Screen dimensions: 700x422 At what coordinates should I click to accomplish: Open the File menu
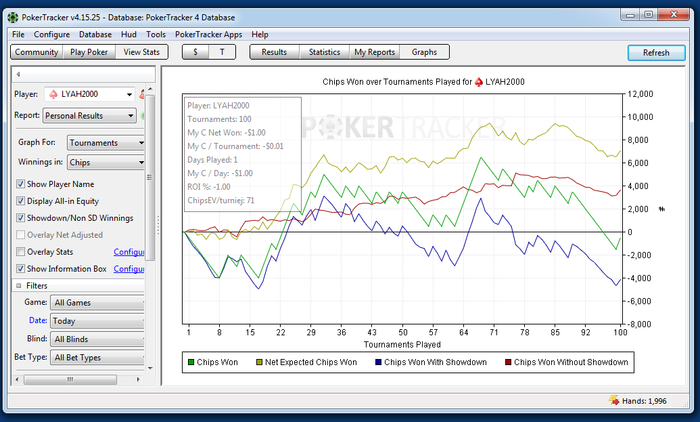point(18,34)
